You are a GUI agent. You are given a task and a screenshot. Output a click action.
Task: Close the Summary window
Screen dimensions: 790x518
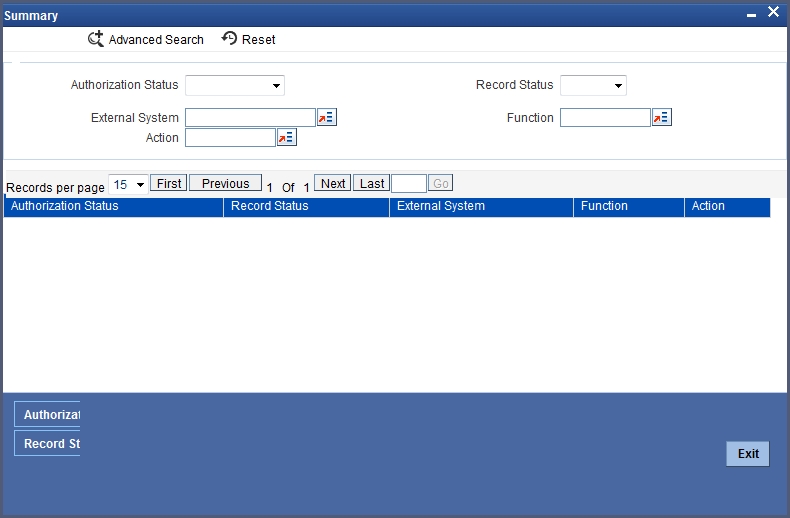tap(773, 12)
